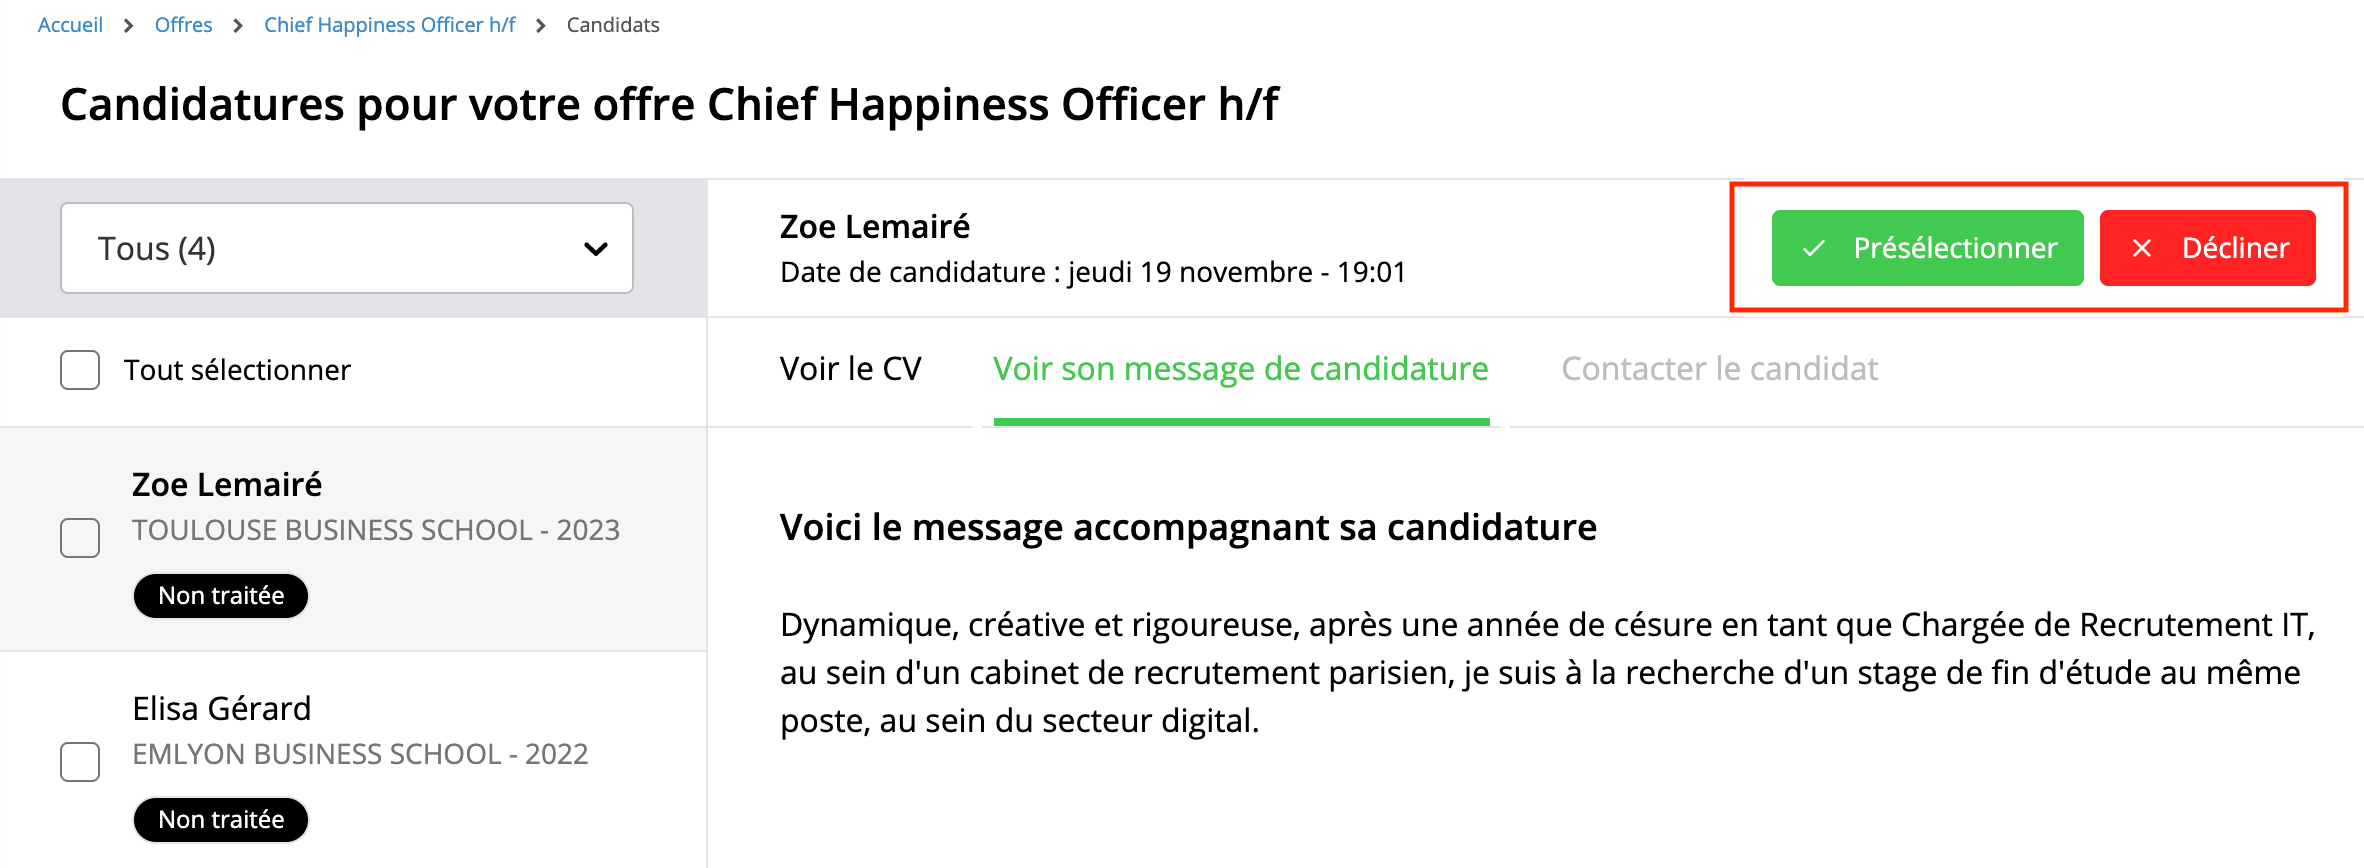Open the Chief Happiness Officer h/f offer link
This screenshot has height=868, width=2364.
[x=389, y=24]
